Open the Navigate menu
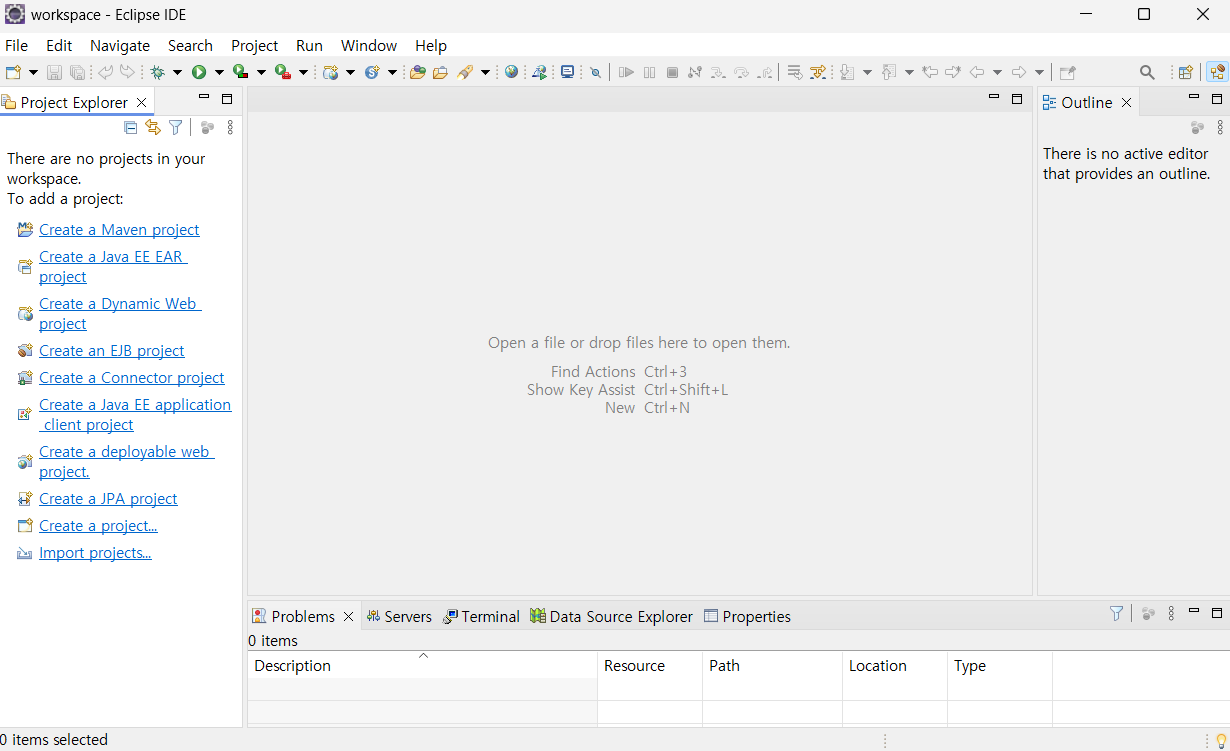This screenshot has width=1230, height=751. (x=120, y=45)
